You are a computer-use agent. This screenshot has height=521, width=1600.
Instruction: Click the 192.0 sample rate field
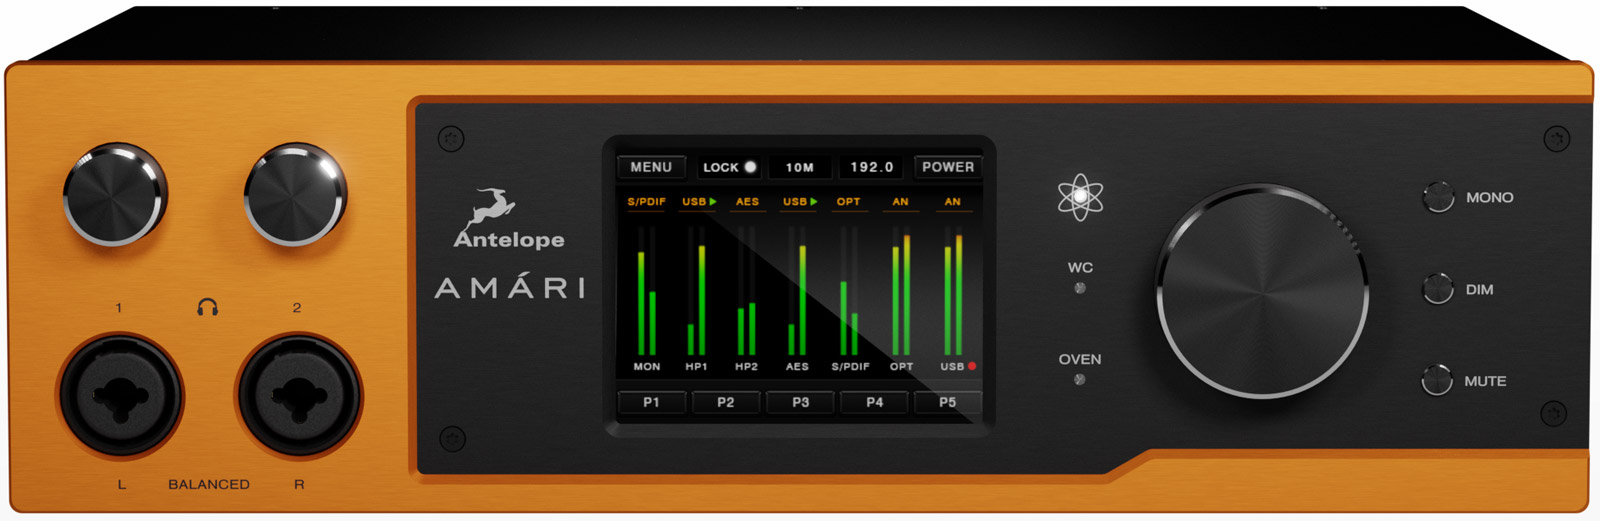point(871,167)
